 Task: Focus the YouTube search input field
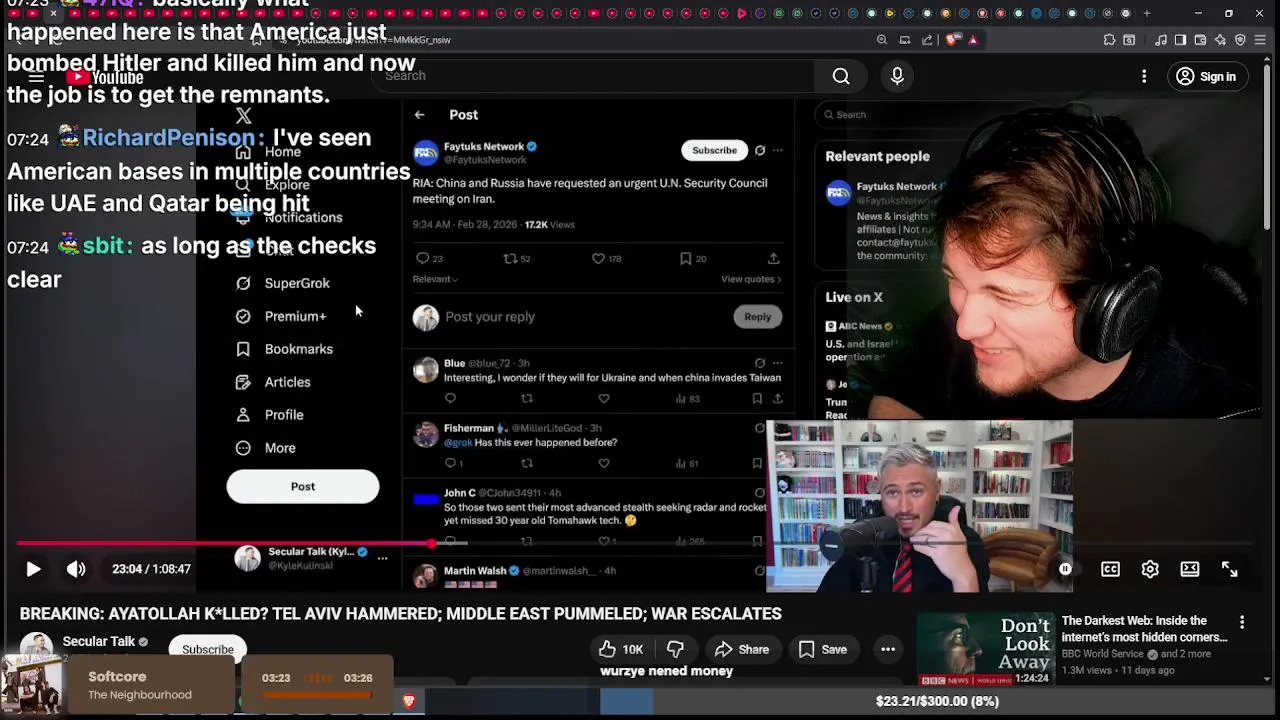(595, 76)
